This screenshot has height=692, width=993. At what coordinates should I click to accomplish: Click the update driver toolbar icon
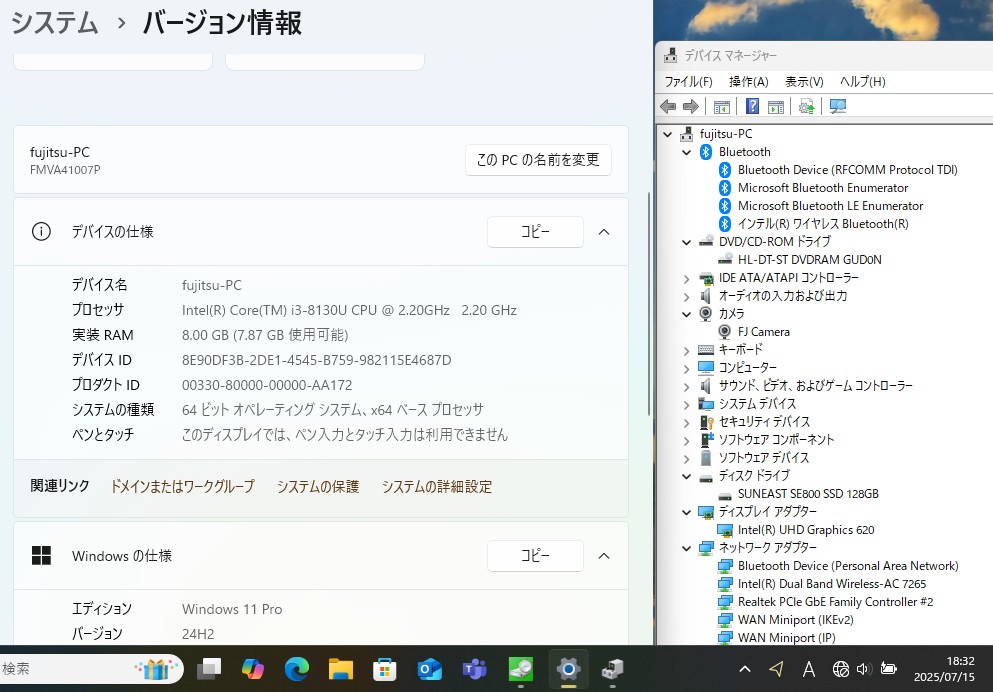[807, 106]
